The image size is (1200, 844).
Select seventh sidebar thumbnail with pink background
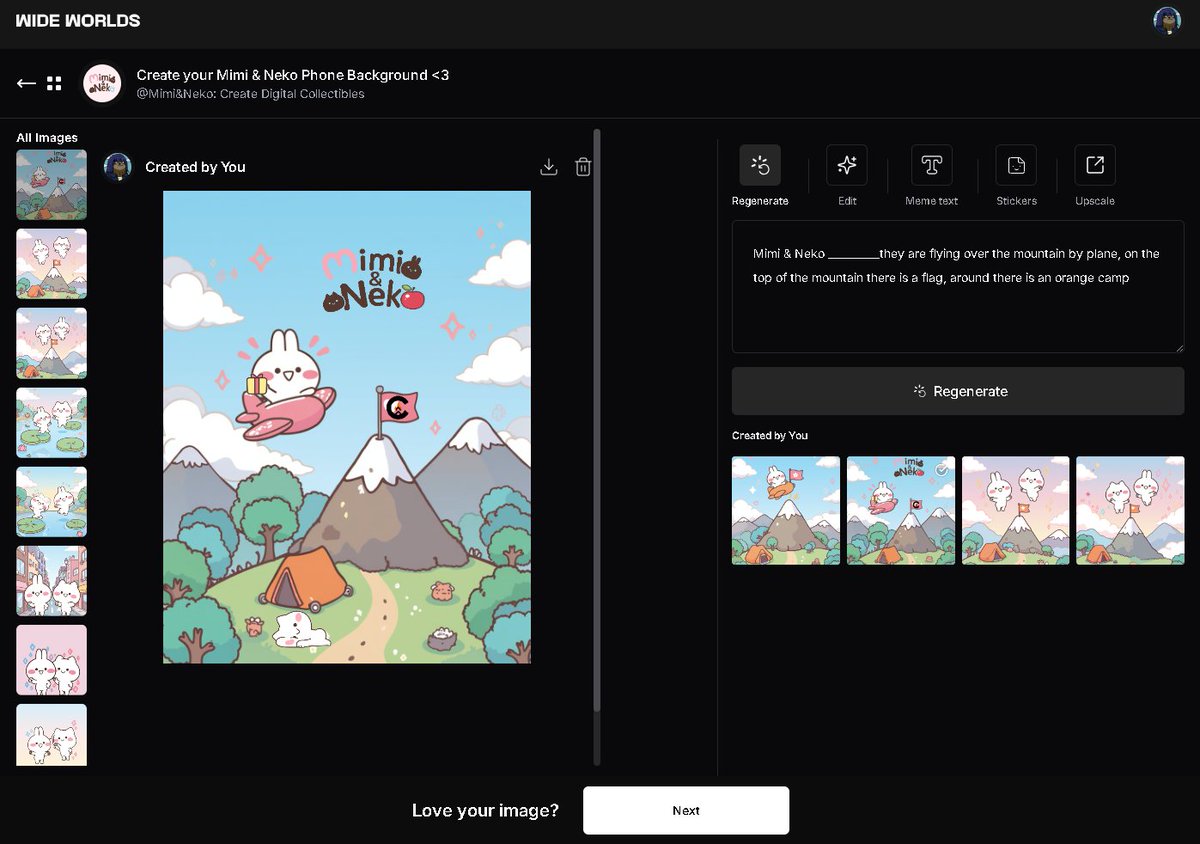(52, 660)
